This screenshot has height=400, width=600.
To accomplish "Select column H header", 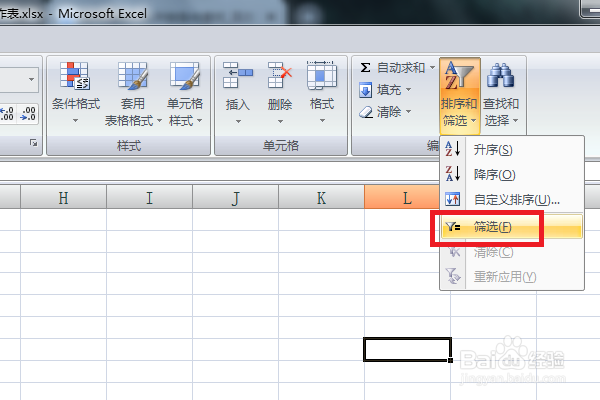I will (64, 198).
